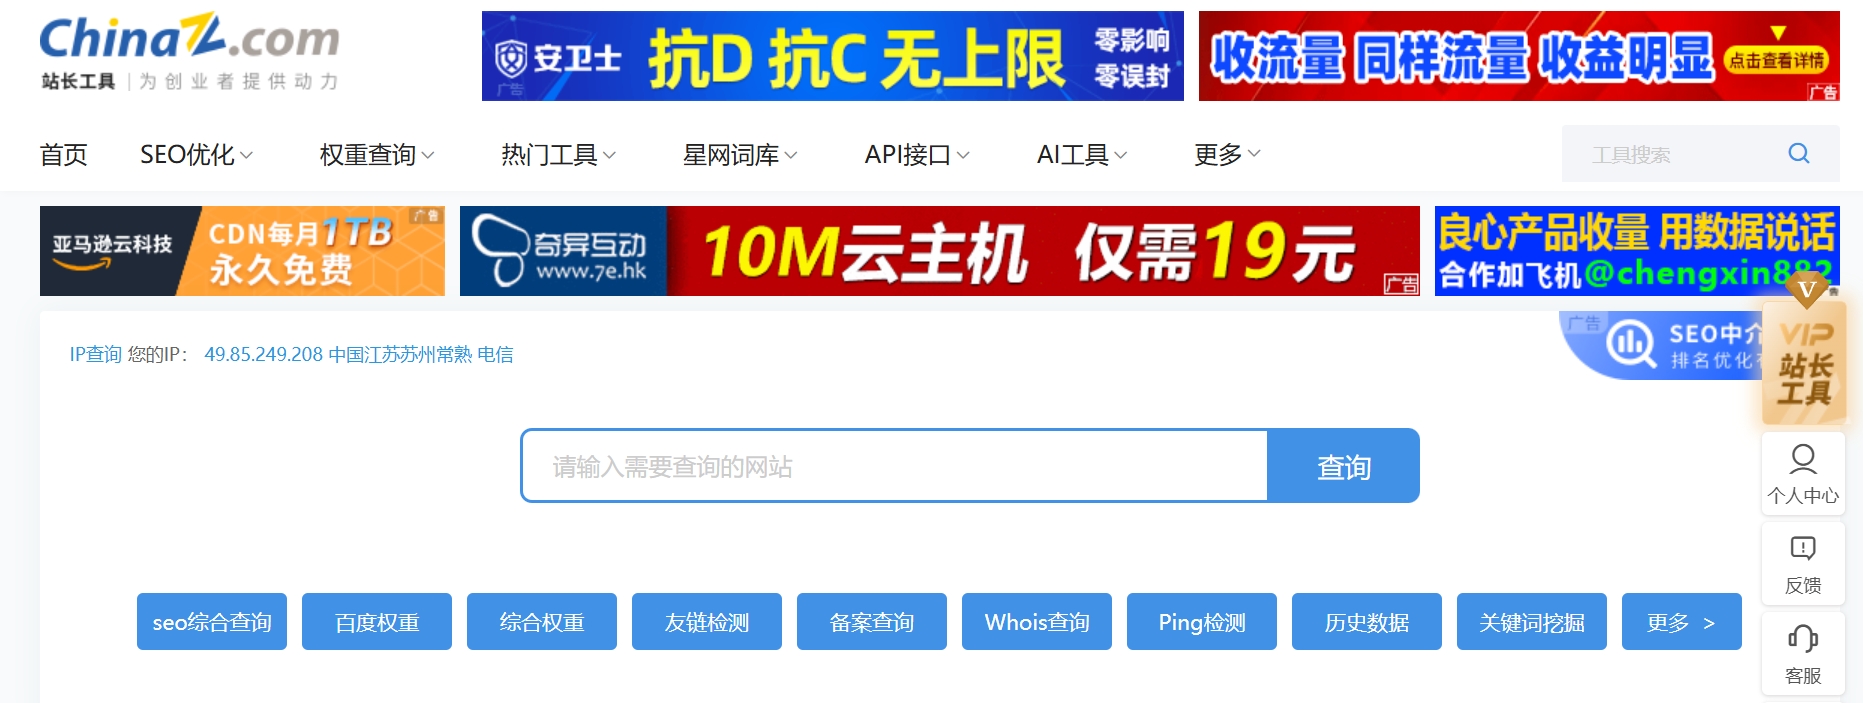Expand the 热门工具 dropdown menu
The width and height of the screenshot is (1863, 703).
coord(558,155)
